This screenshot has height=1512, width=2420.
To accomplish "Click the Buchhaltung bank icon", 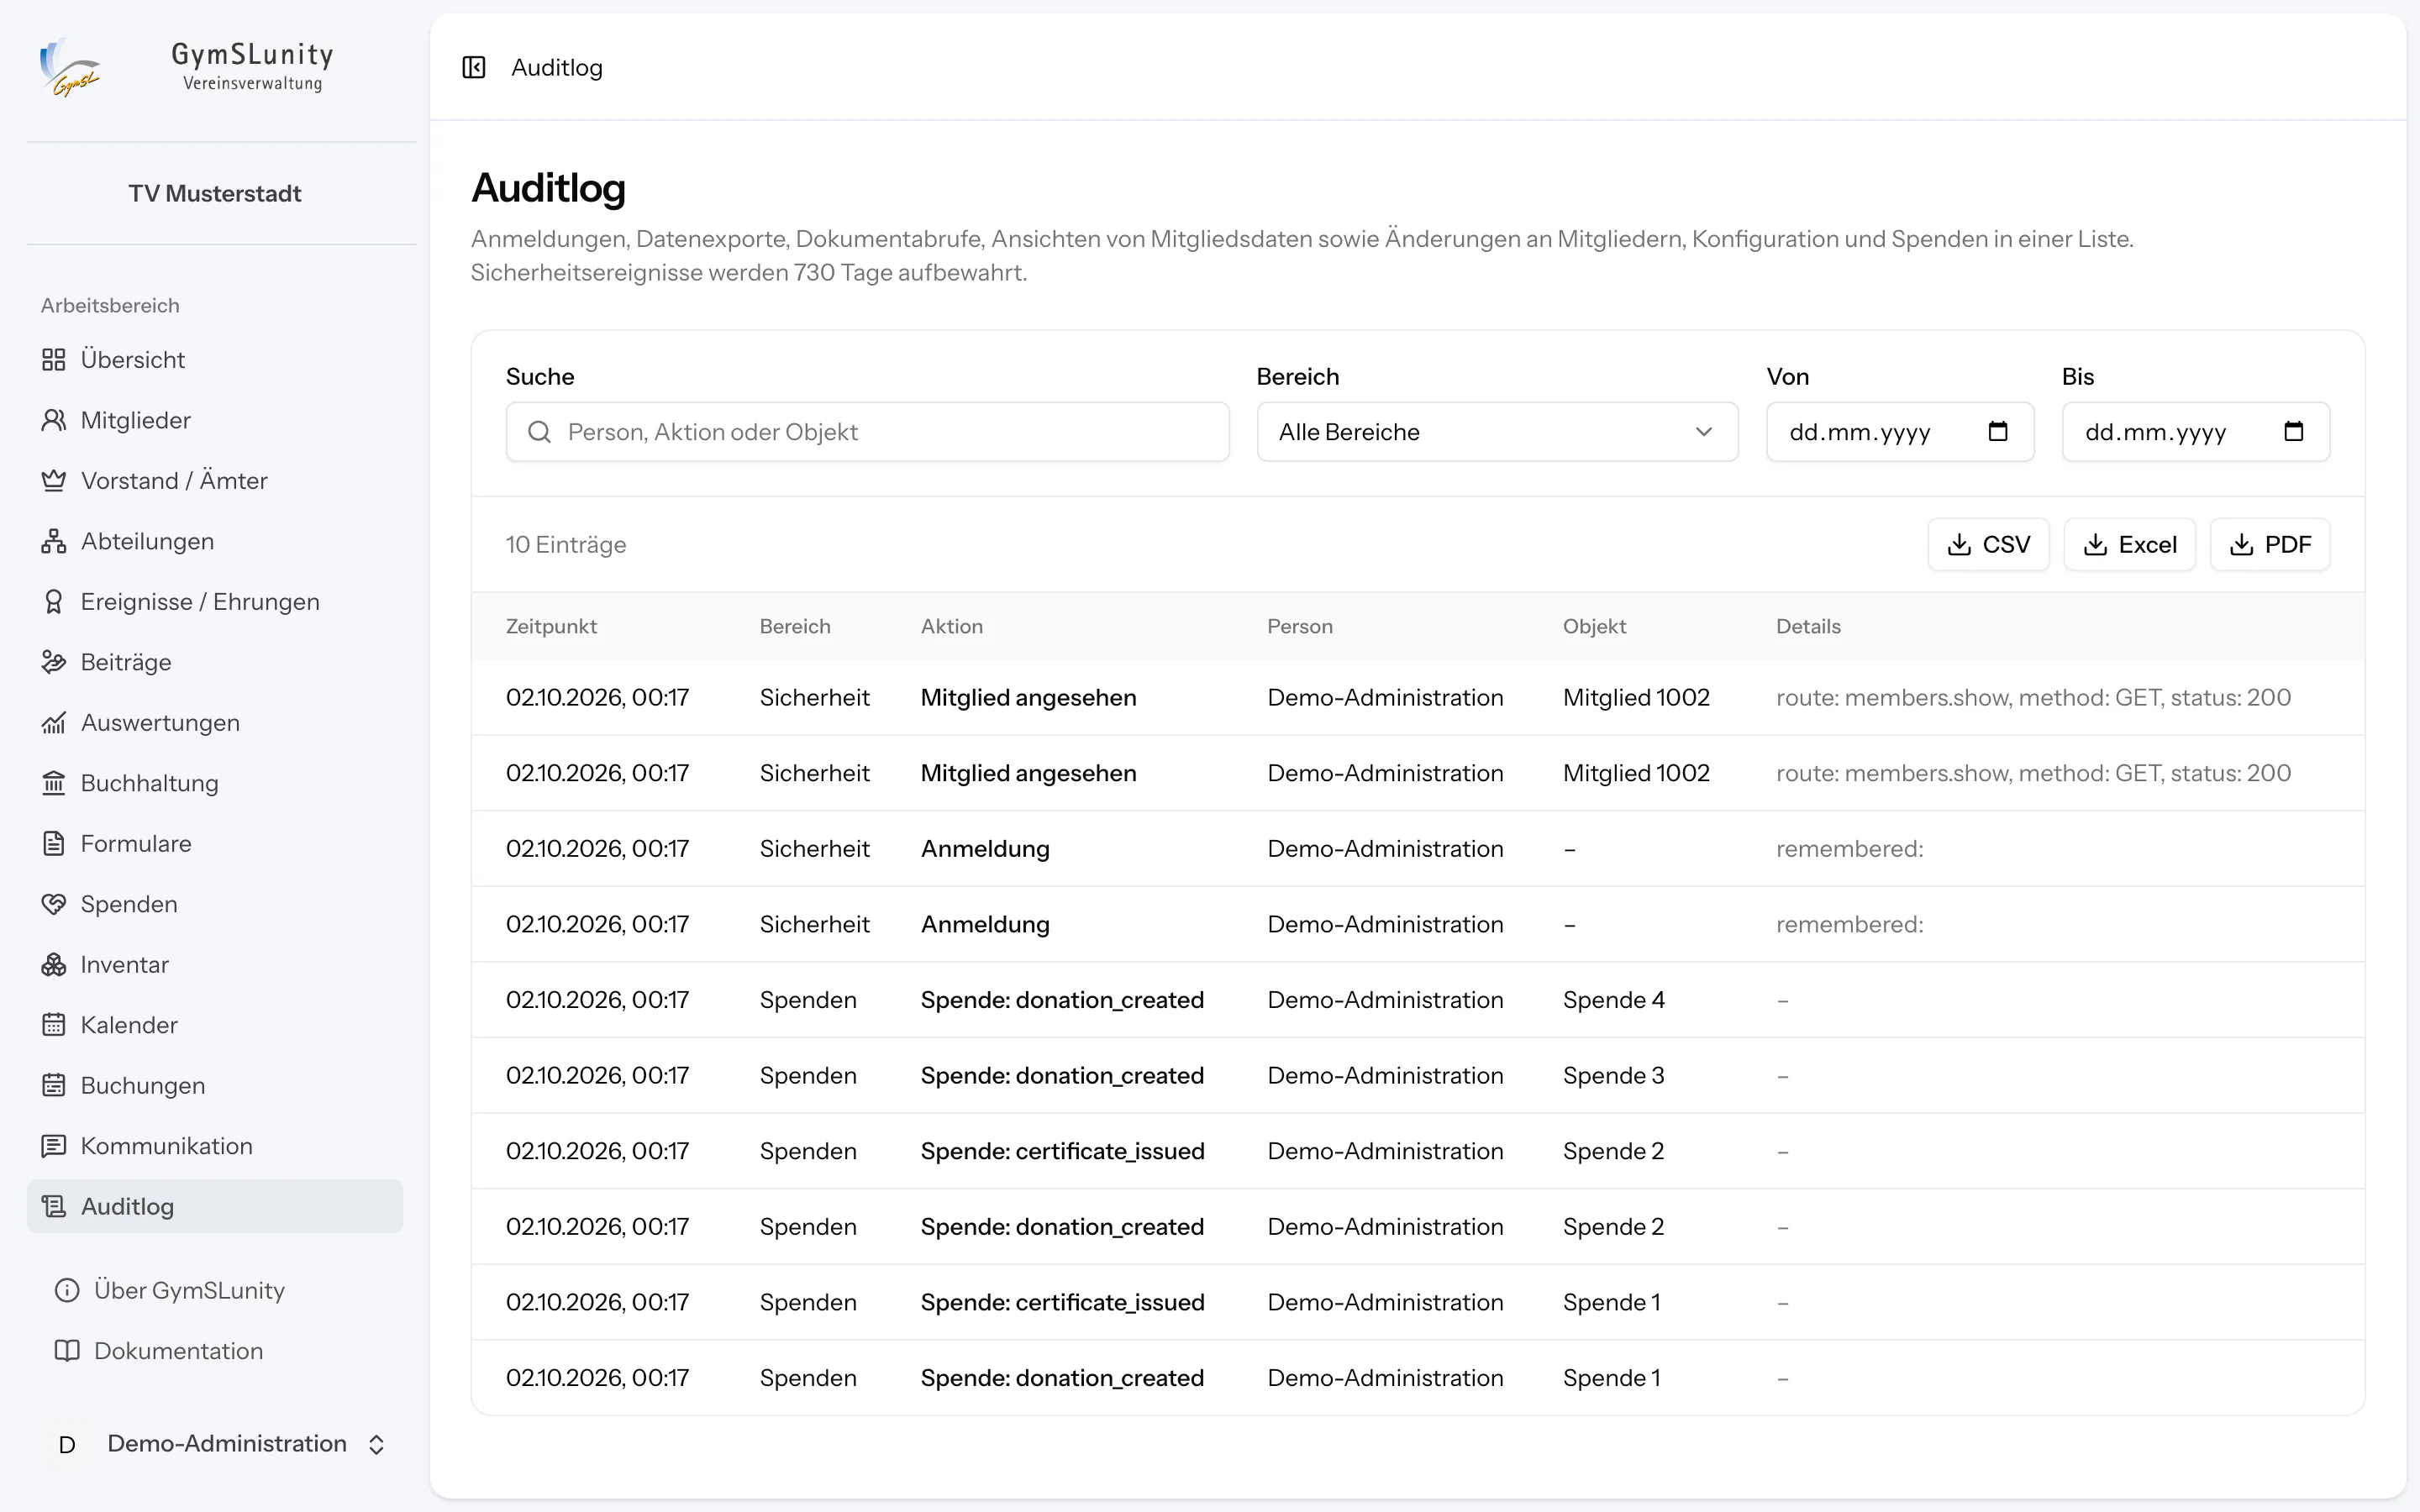I will point(54,783).
